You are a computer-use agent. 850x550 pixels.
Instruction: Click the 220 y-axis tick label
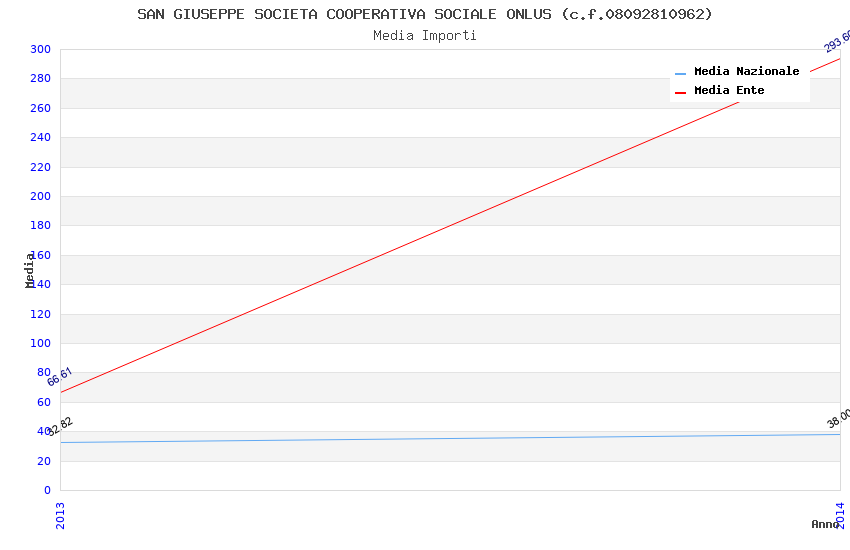click(x=40, y=167)
